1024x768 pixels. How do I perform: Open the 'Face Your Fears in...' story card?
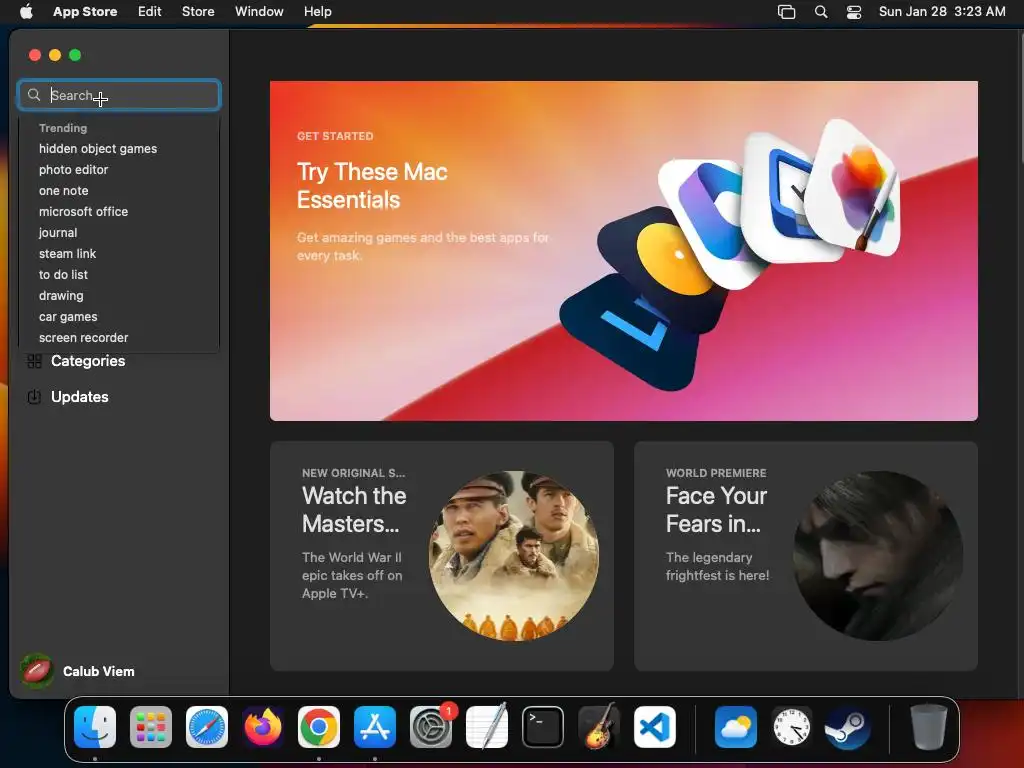[x=806, y=556]
